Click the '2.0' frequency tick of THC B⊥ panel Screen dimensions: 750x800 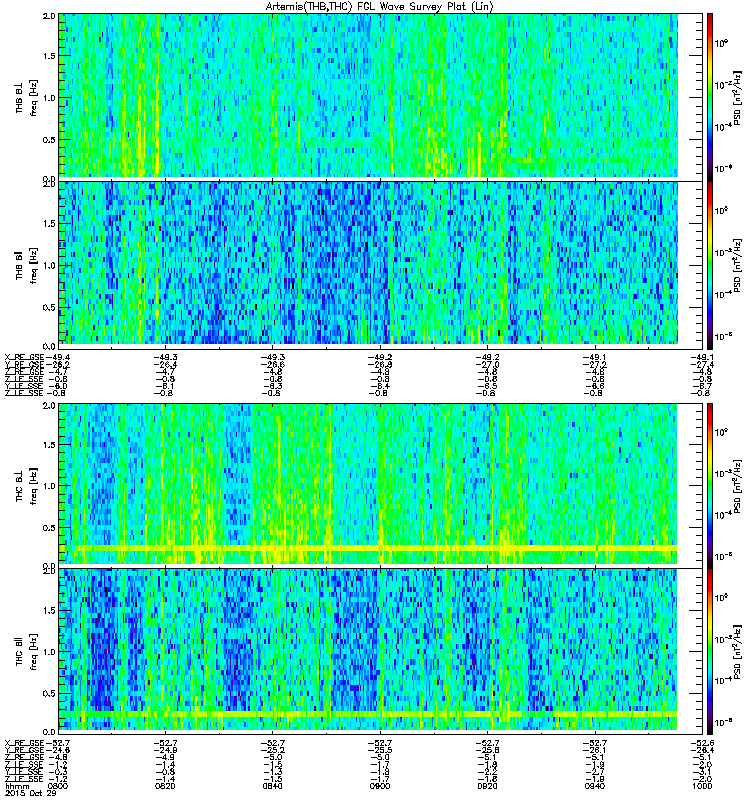[x=49, y=406]
